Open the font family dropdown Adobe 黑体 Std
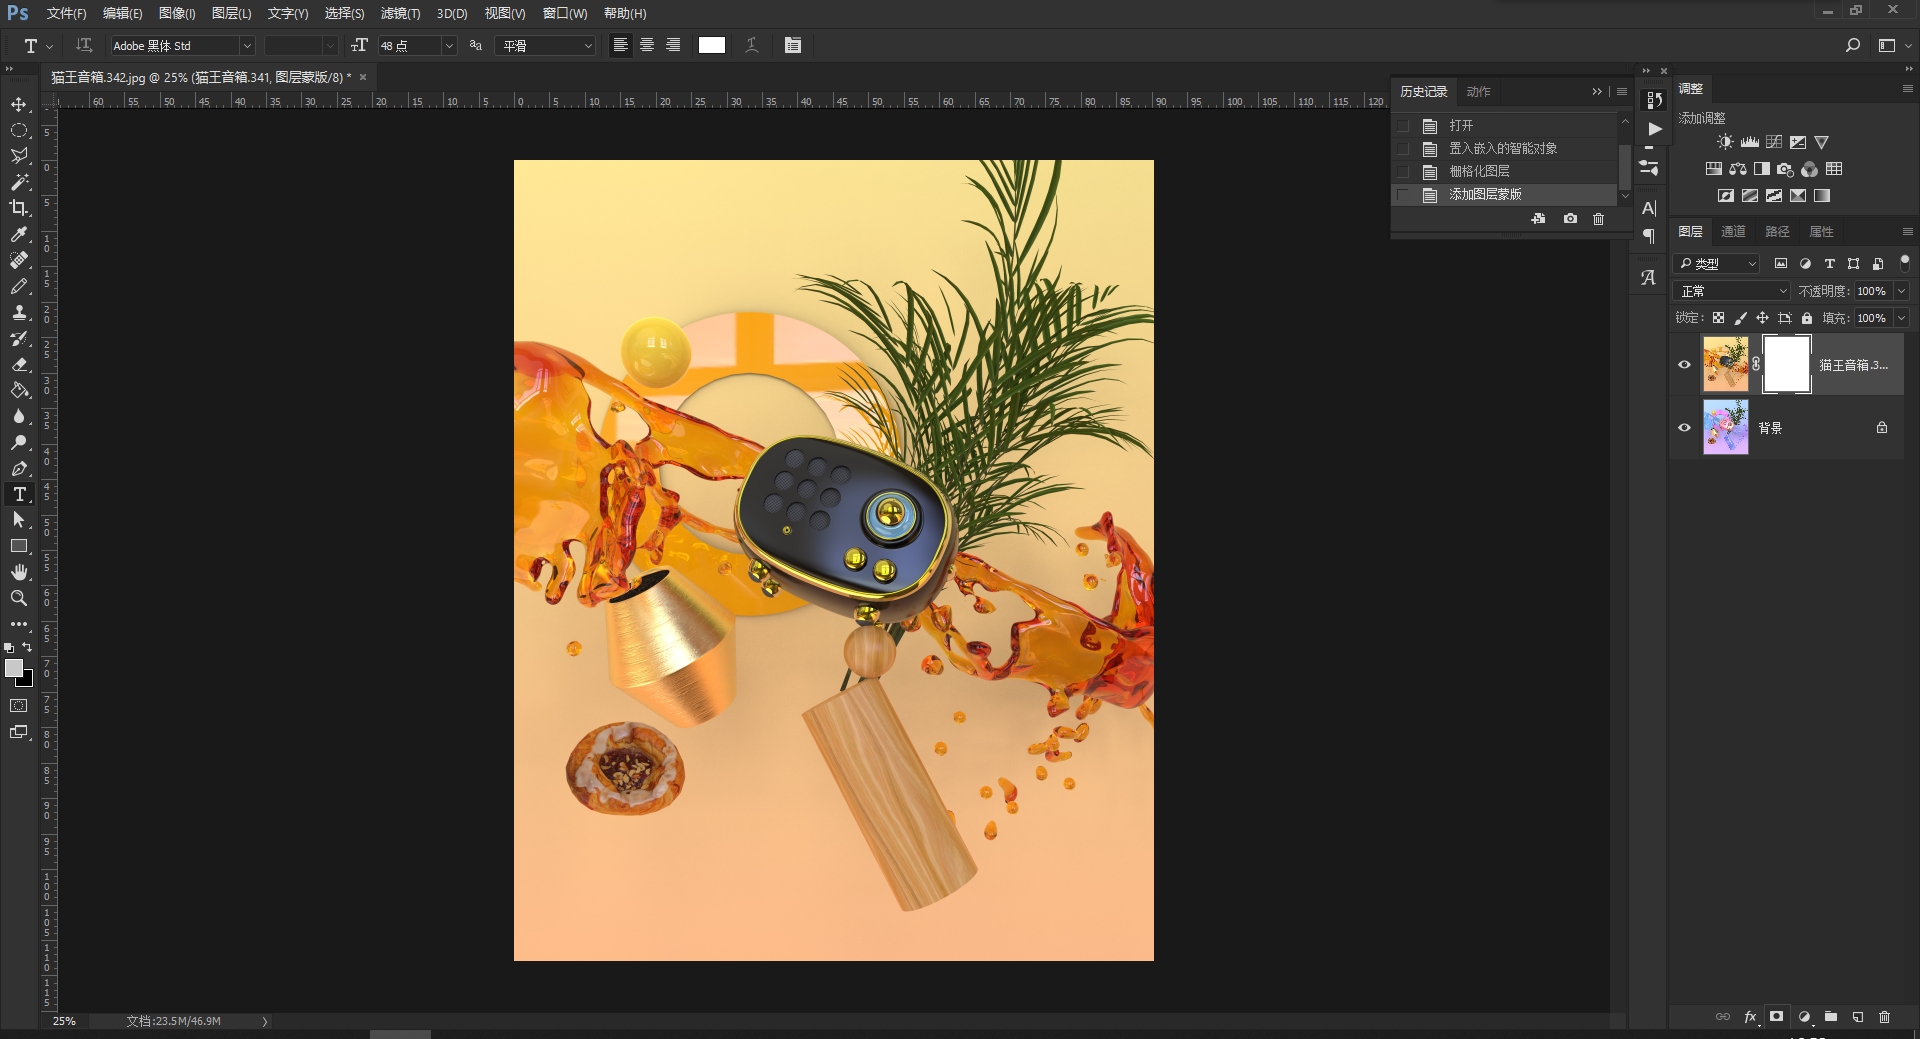This screenshot has height=1039, width=1920. click(180, 45)
